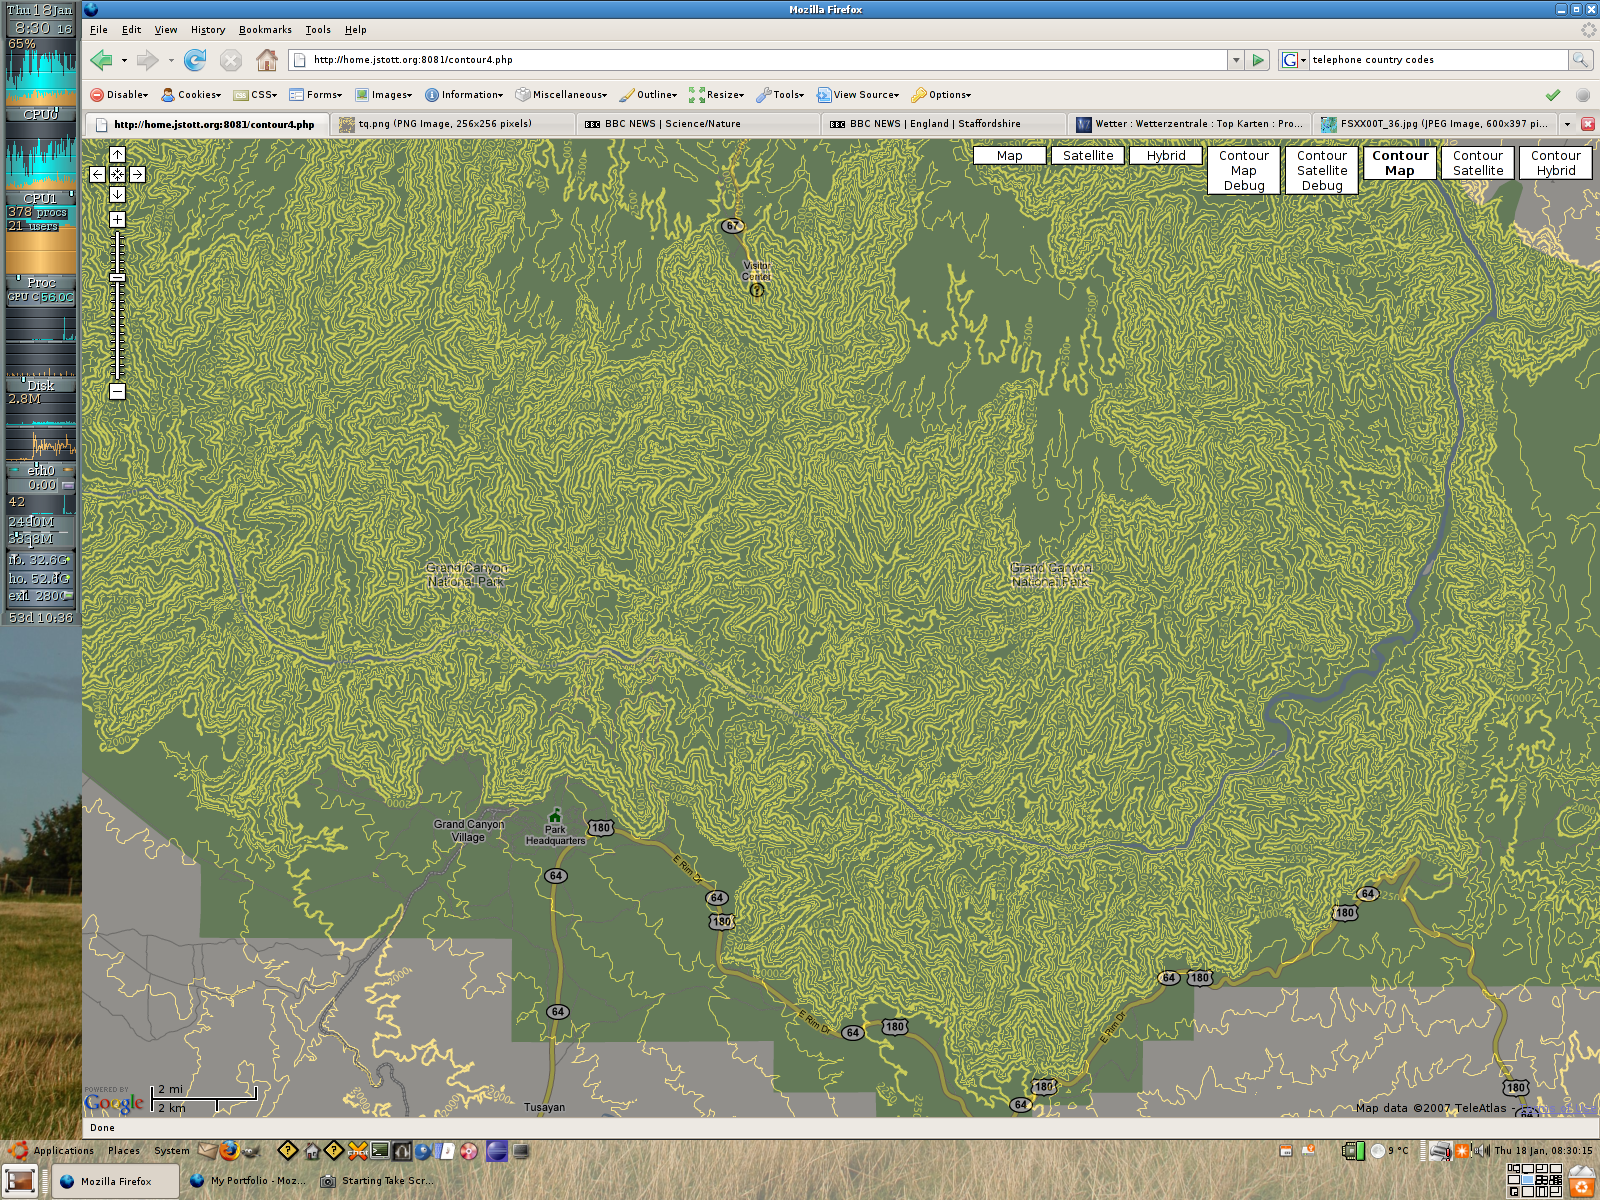
Task: Open the Outline dropdown menu
Action: point(649,95)
